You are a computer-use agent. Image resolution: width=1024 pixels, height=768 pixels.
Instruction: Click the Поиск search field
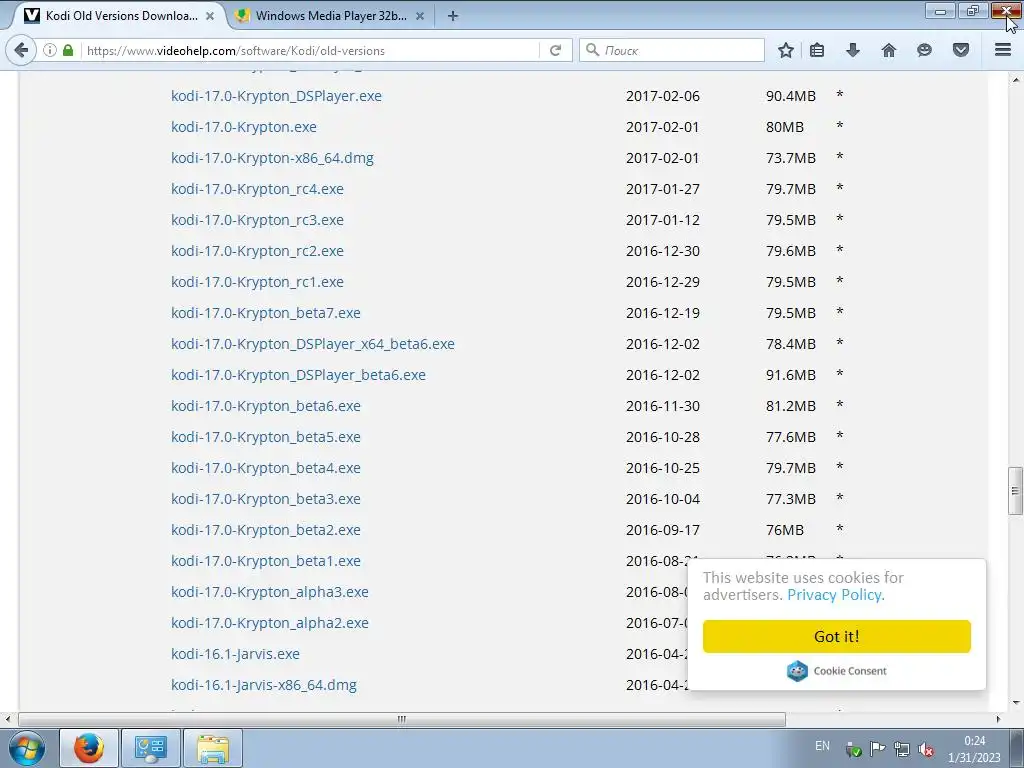point(672,50)
